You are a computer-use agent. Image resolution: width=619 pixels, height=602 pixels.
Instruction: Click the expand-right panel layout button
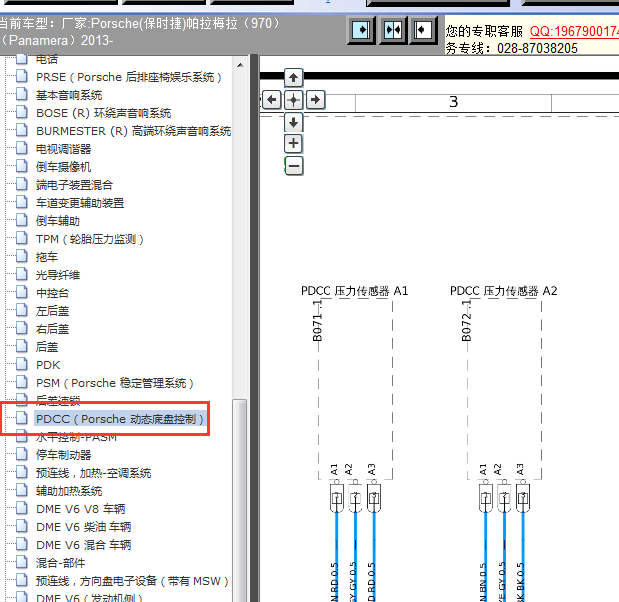coord(361,30)
